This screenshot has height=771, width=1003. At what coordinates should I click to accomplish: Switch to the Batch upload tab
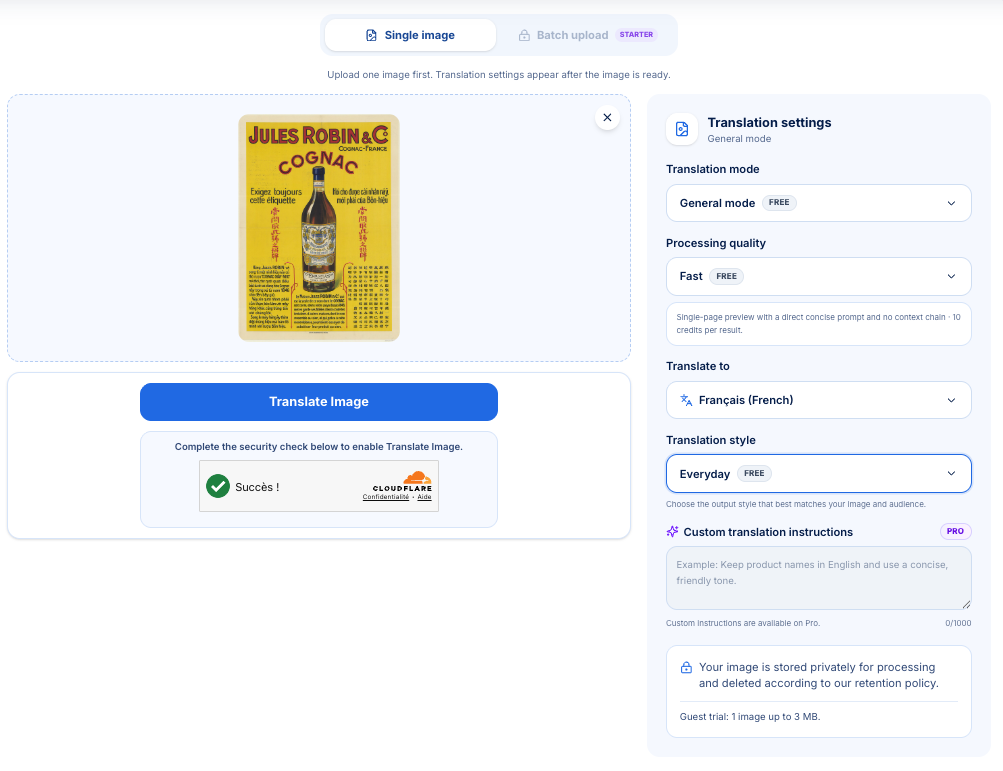[585, 35]
